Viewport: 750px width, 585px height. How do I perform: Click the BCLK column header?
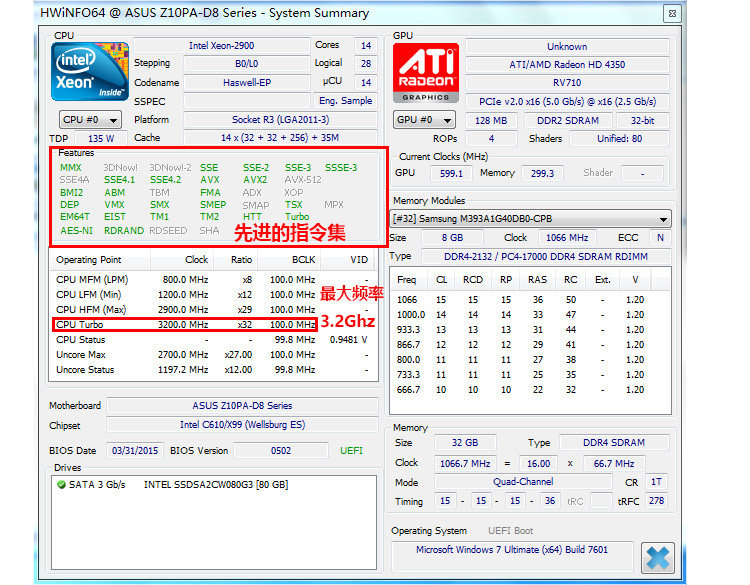tap(289, 260)
